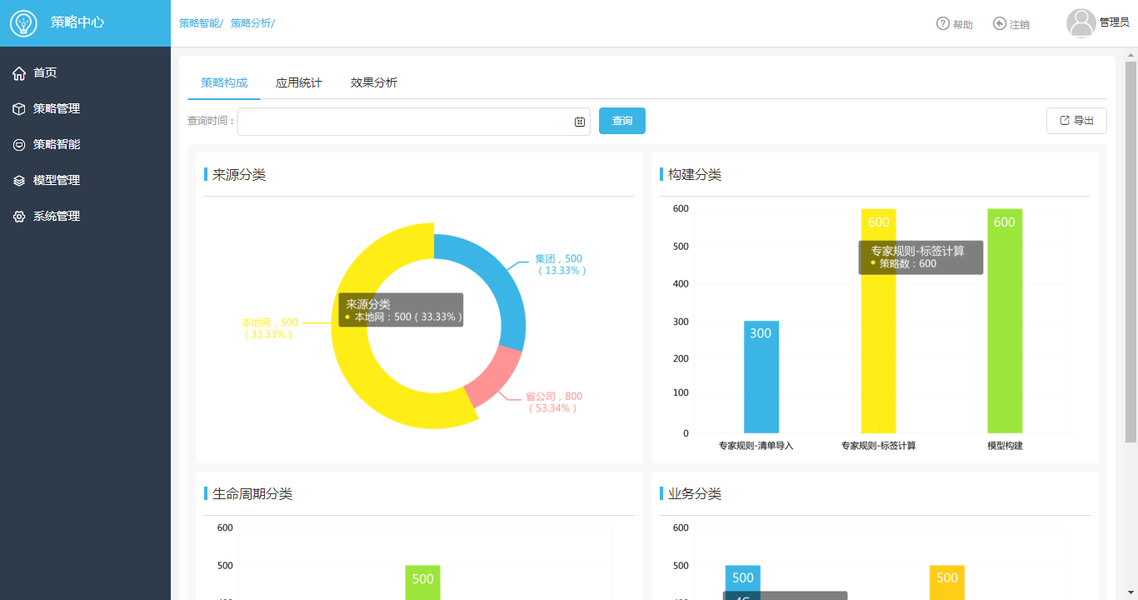The width and height of the screenshot is (1138, 600).
Task: Click the 生命周期分类 panel title
Action: click(x=252, y=494)
